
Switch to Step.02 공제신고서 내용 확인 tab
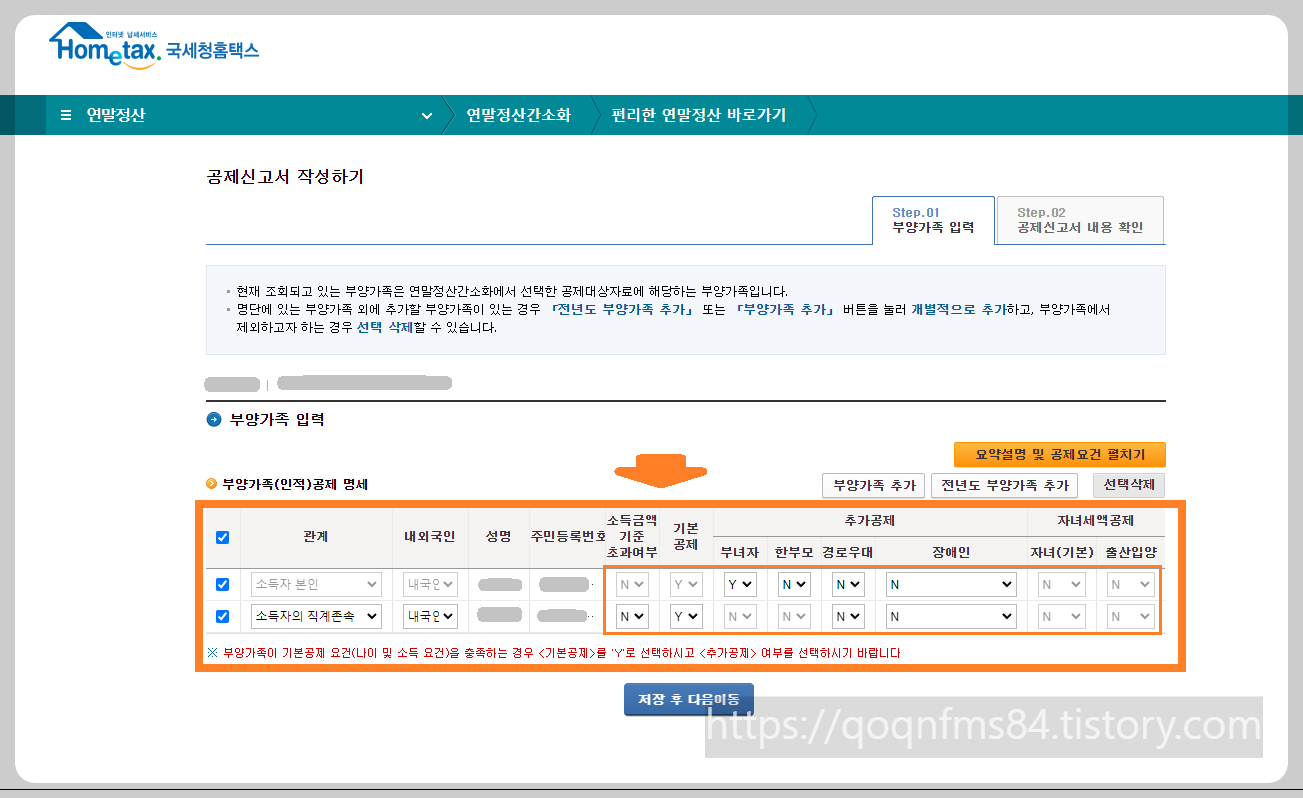coord(1080,220)
